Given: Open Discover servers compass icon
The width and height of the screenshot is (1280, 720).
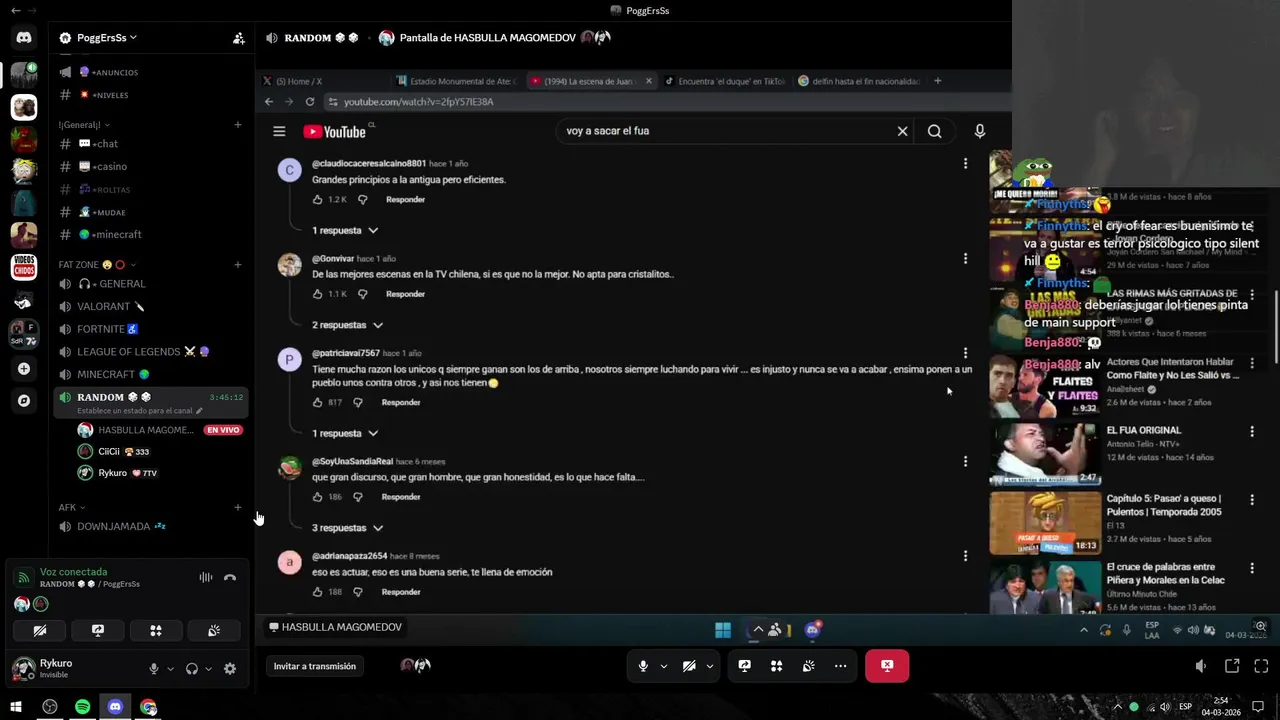Looking at the screenshot, I should click(24, 401).
